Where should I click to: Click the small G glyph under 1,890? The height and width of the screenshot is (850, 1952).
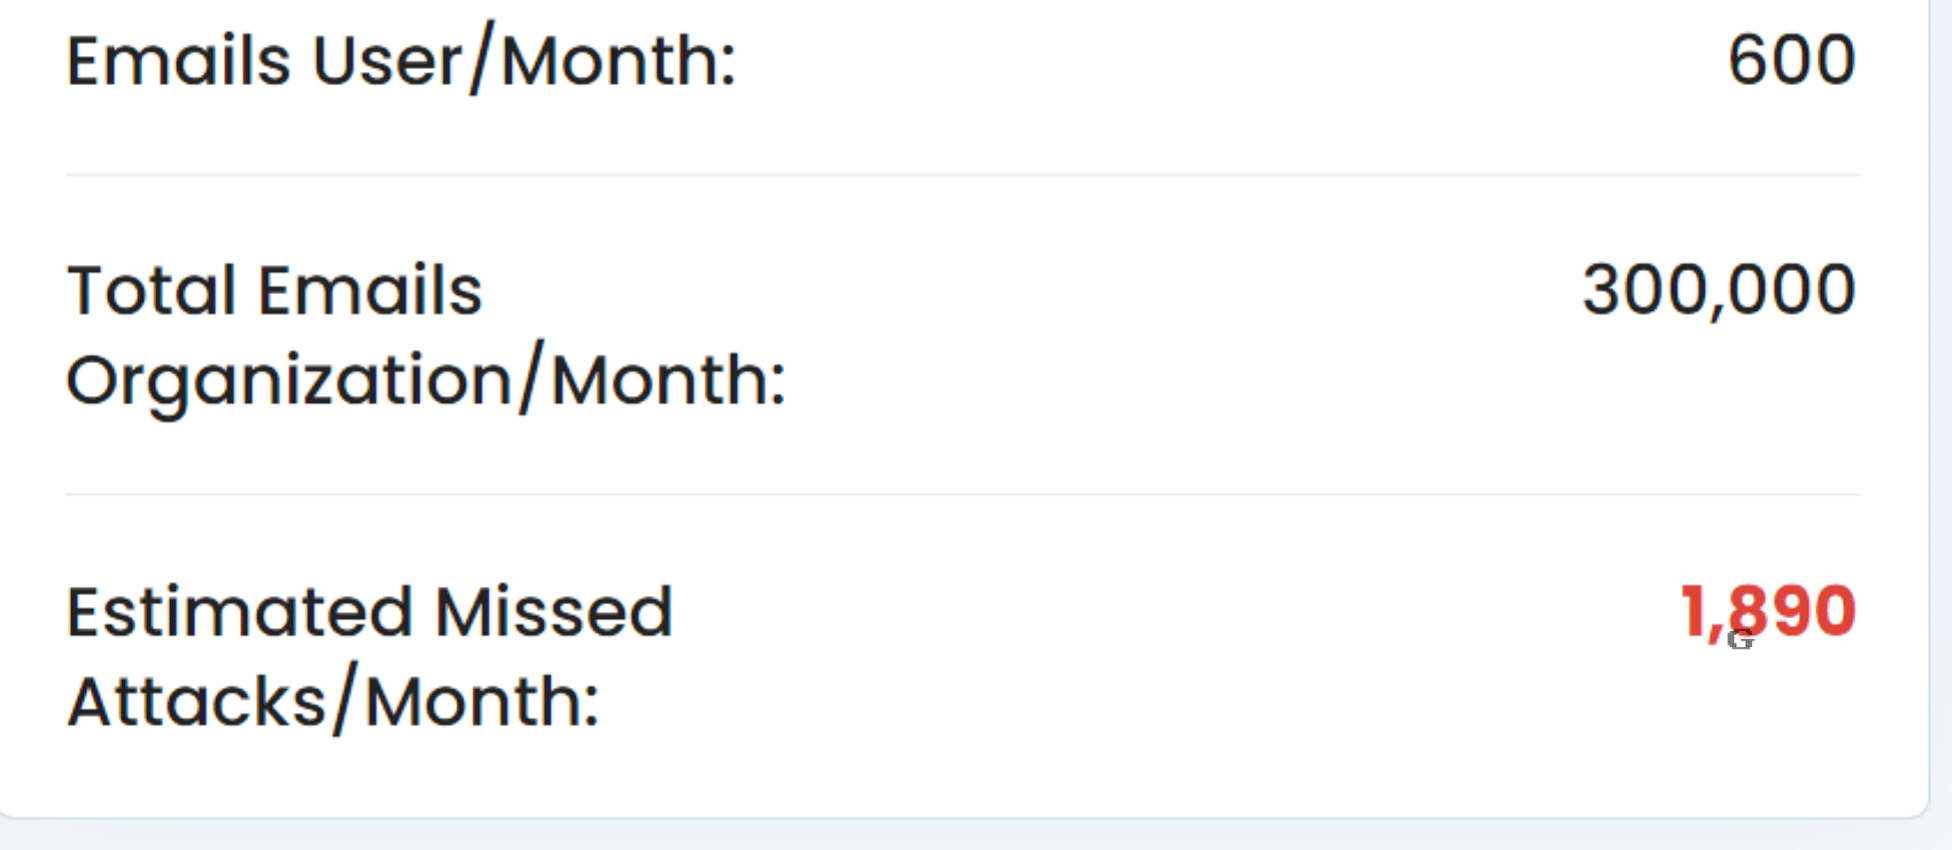click(x=1740, y=640)
